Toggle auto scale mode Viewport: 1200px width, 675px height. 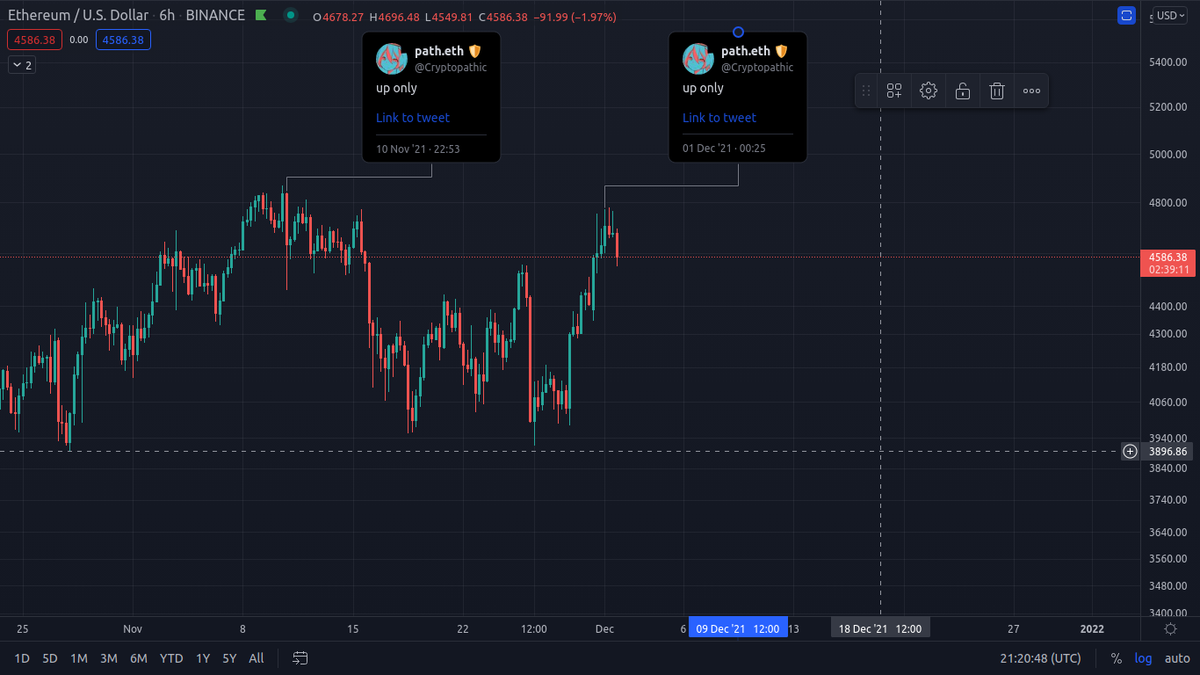(x=1176, y=658)
